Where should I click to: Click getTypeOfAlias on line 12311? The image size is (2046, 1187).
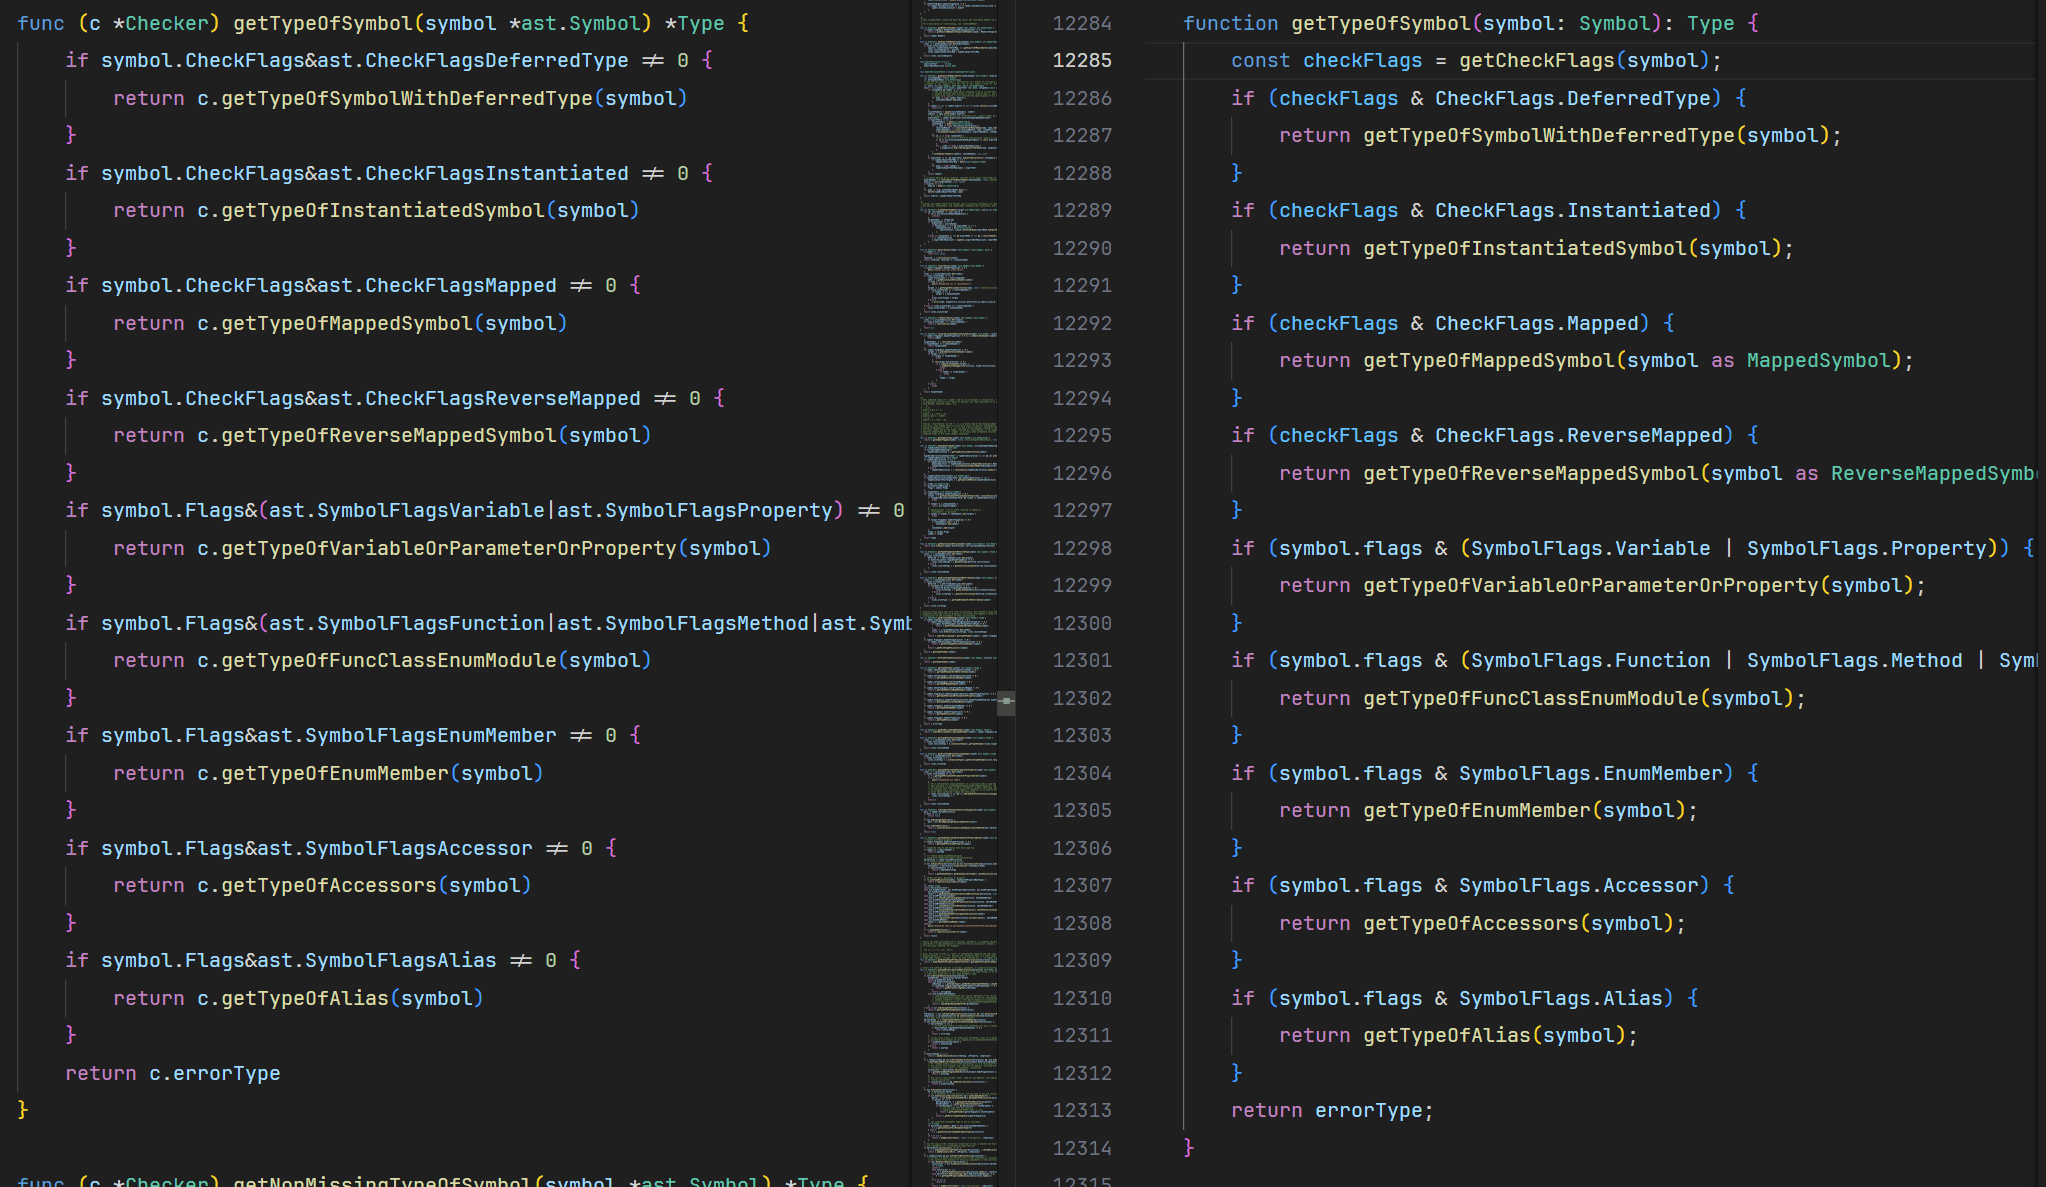pos(1447,1035)
